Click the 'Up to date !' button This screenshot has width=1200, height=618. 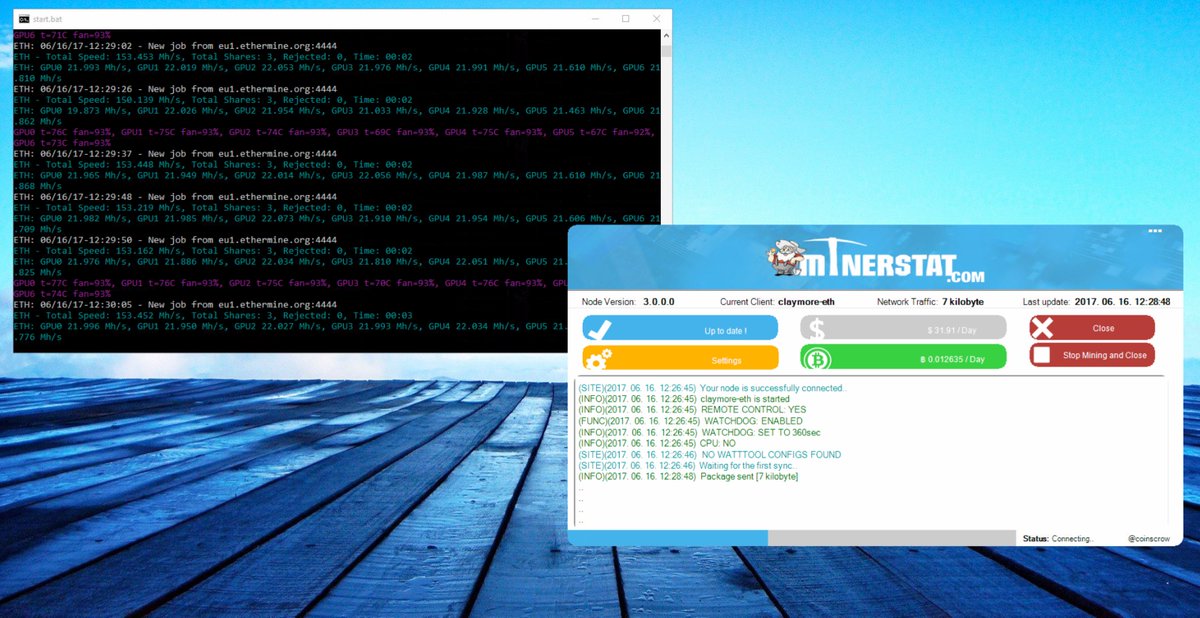680,328
